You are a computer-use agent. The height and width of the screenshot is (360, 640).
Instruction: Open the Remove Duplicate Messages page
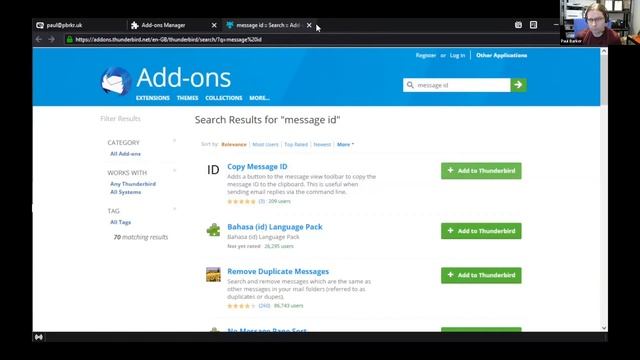pyautogui.click(x=278, y=271)
